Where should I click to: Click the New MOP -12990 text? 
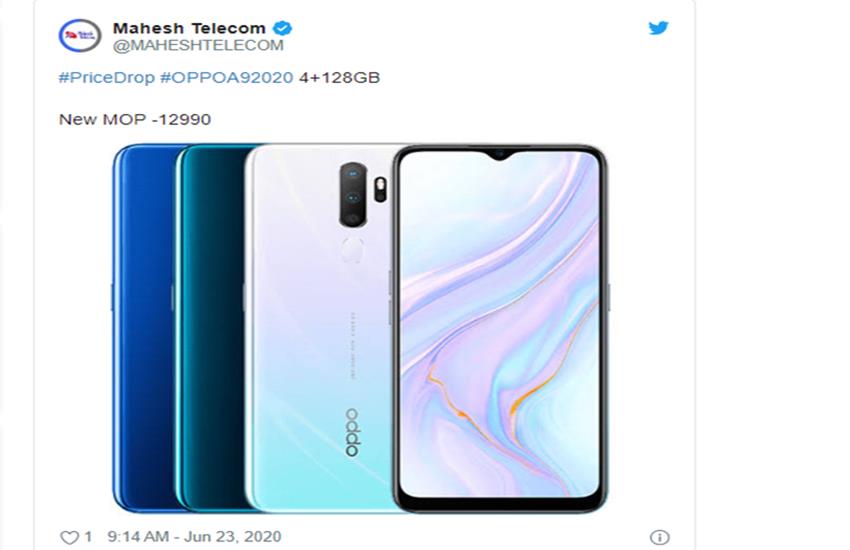pyautogui.click(x=134, y=119)
